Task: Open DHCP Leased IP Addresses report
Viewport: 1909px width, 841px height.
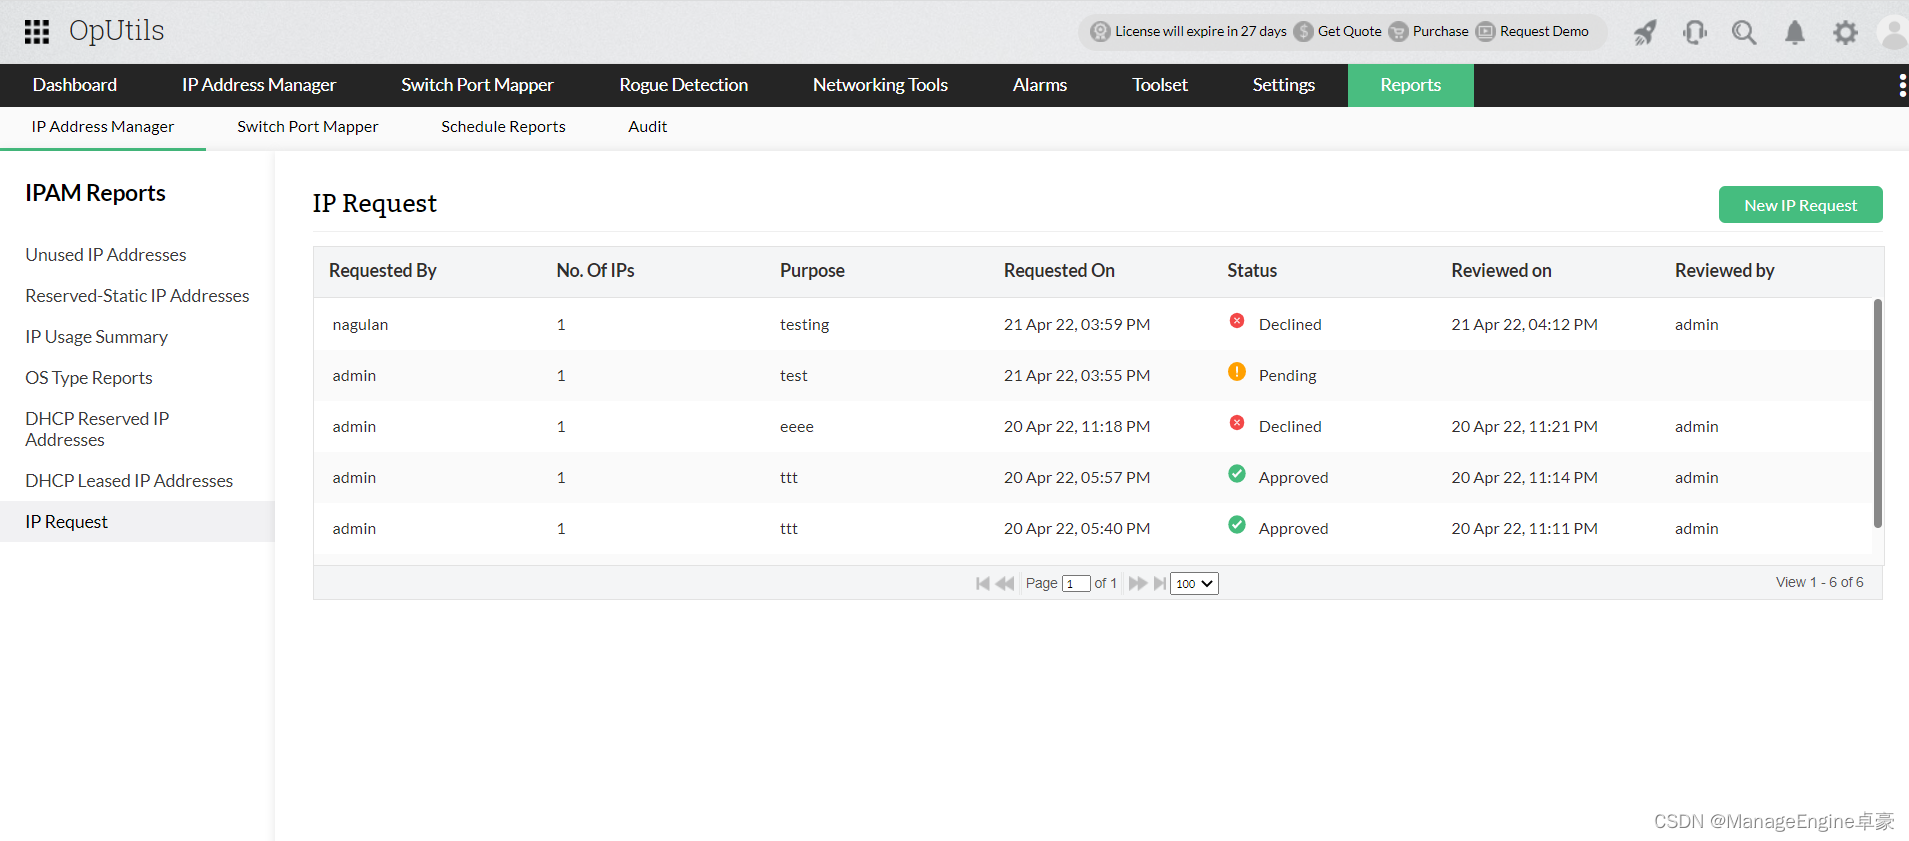Action: click(x=129, y=481)
